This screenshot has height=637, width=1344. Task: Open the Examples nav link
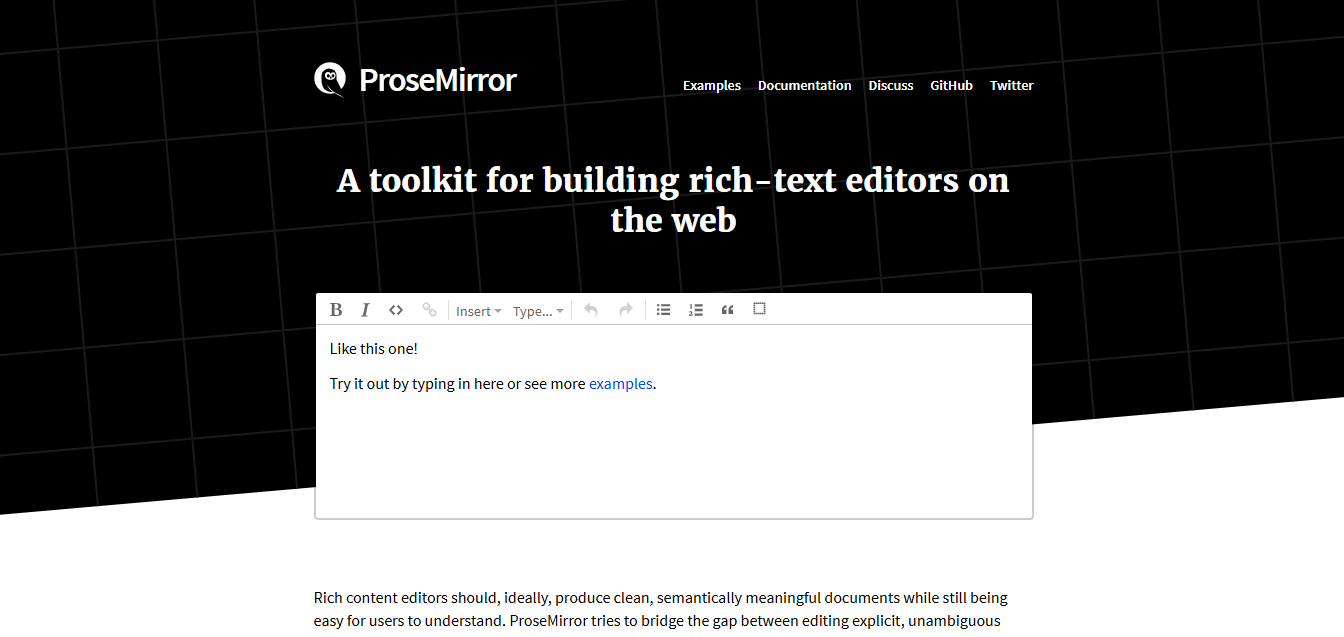pos(712,86)
